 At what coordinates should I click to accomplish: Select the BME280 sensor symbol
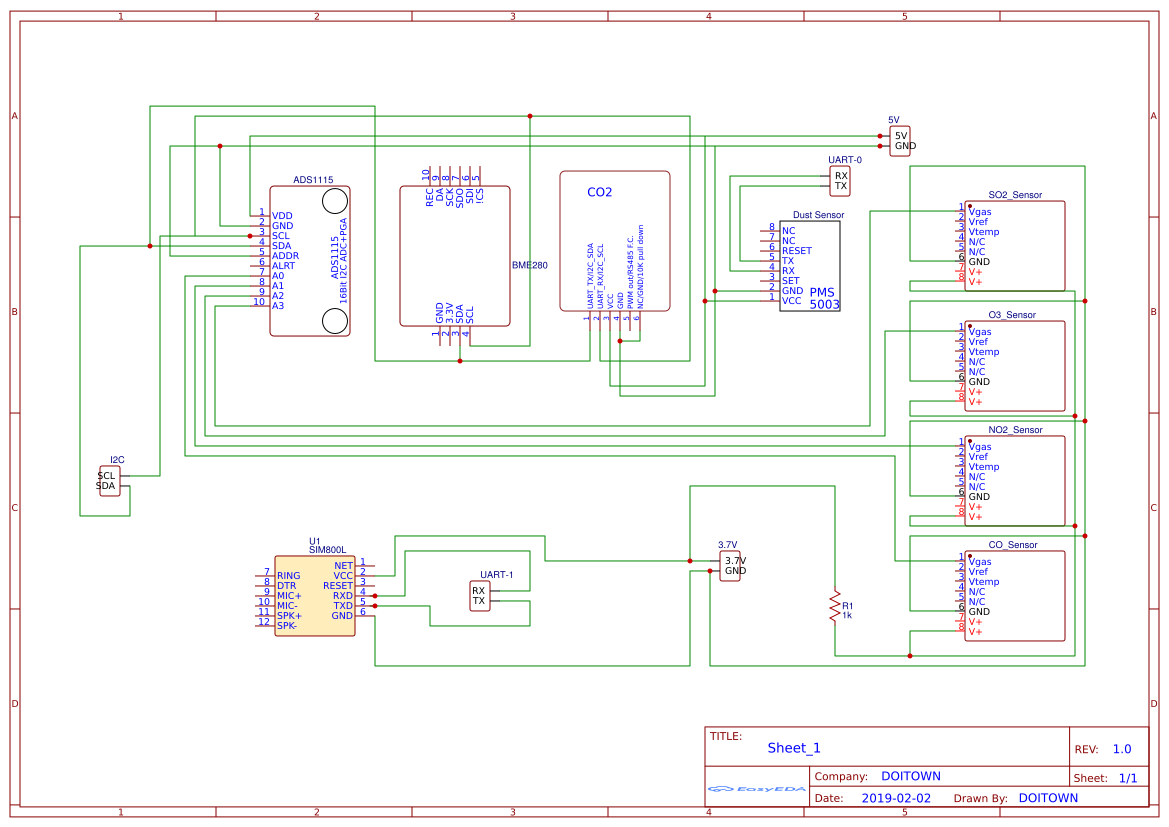pyautogui.click(x=457, y=255)
